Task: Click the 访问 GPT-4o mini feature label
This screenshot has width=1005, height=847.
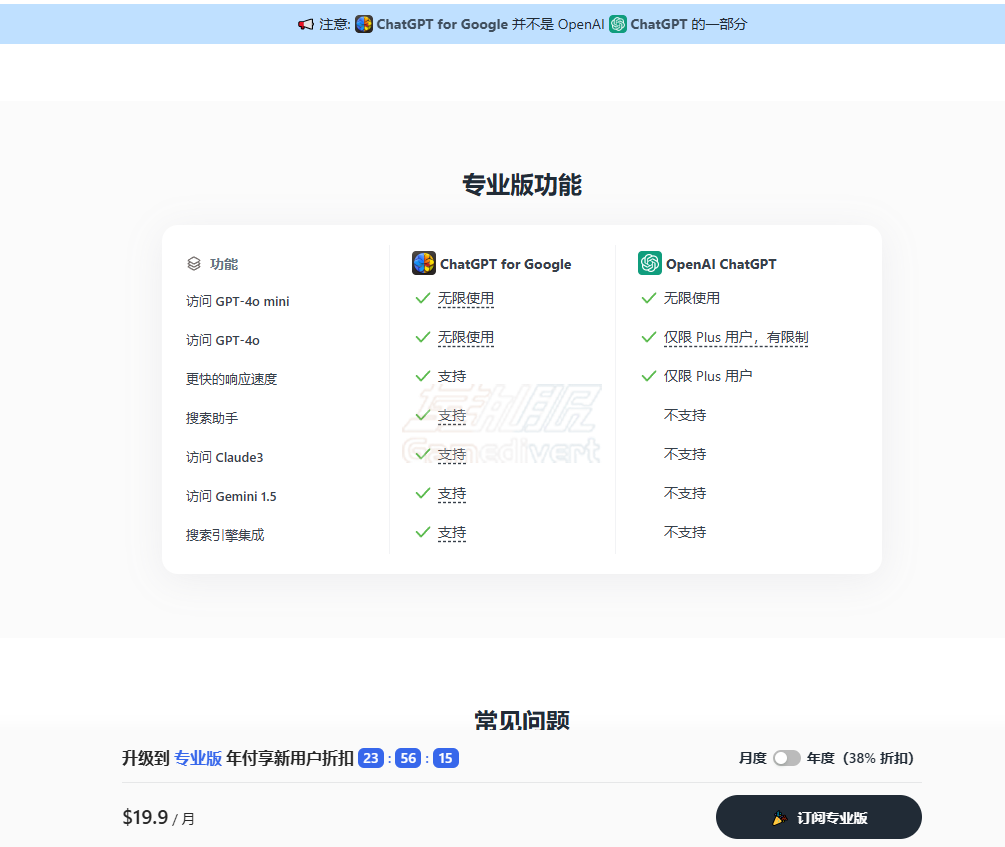Action: click(x=238, y=301)
